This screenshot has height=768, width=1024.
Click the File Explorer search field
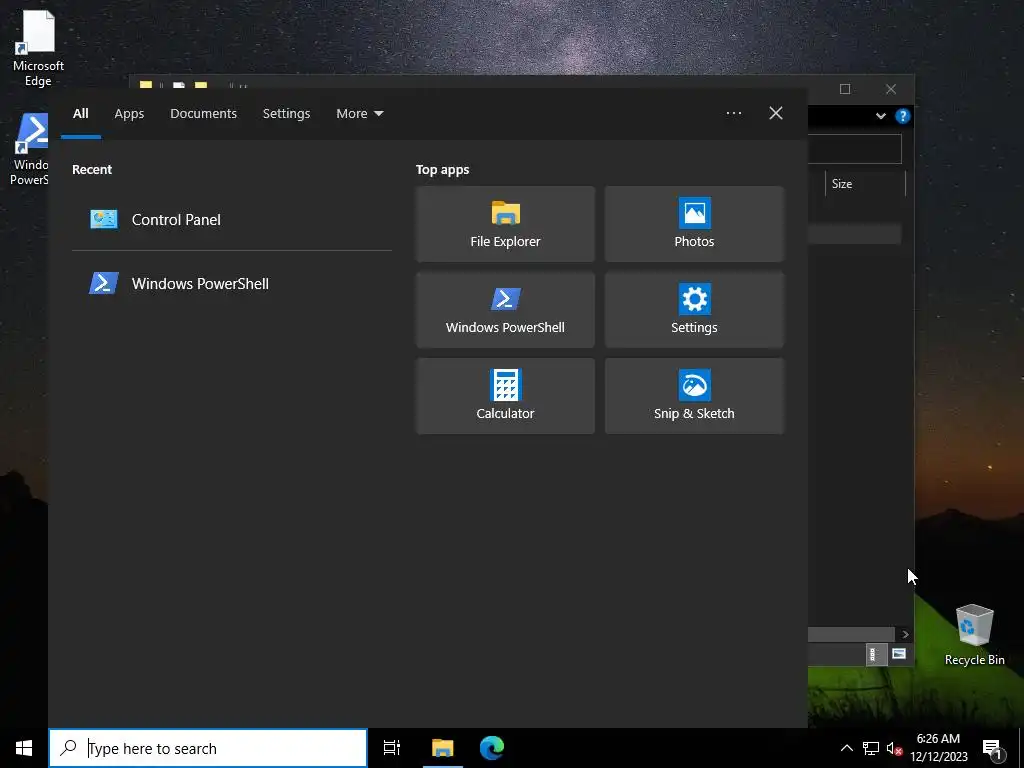tap(854, 149)
